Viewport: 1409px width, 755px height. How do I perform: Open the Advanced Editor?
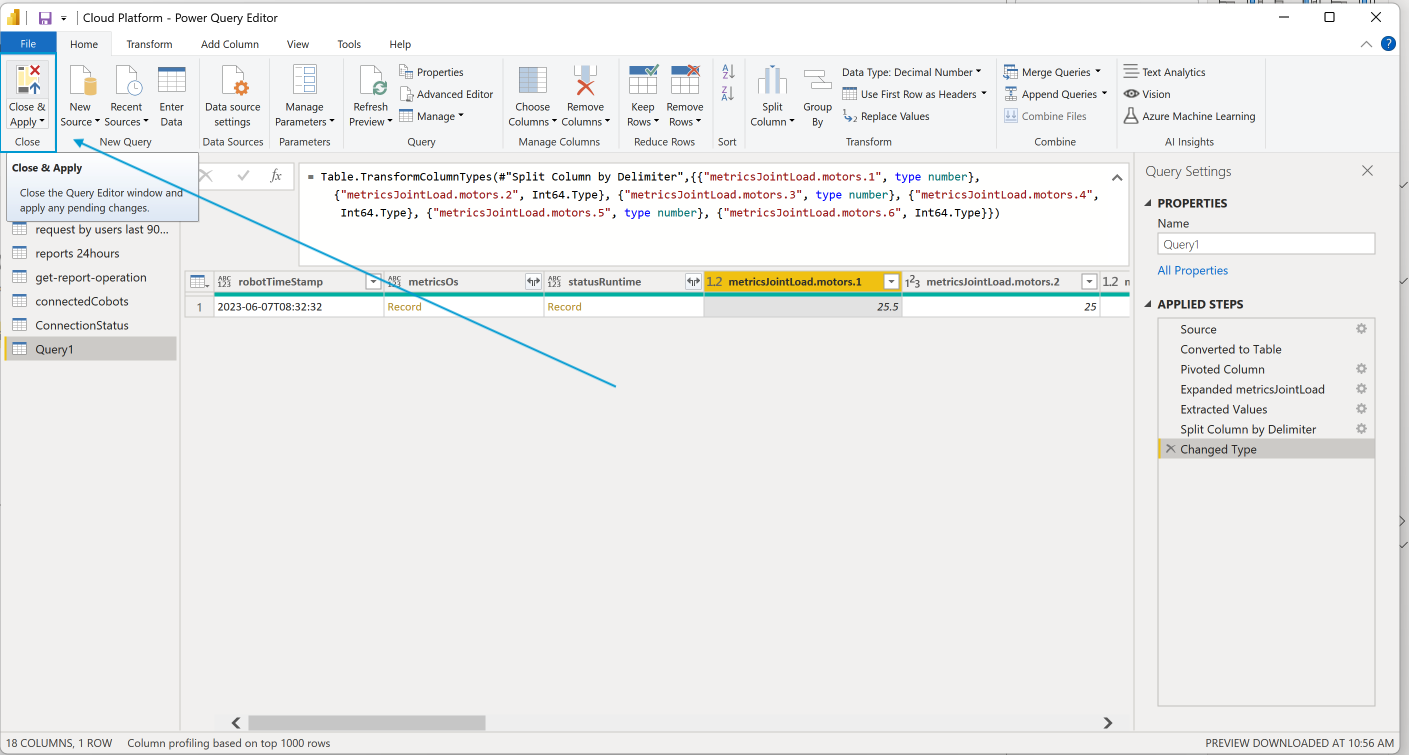447,94
